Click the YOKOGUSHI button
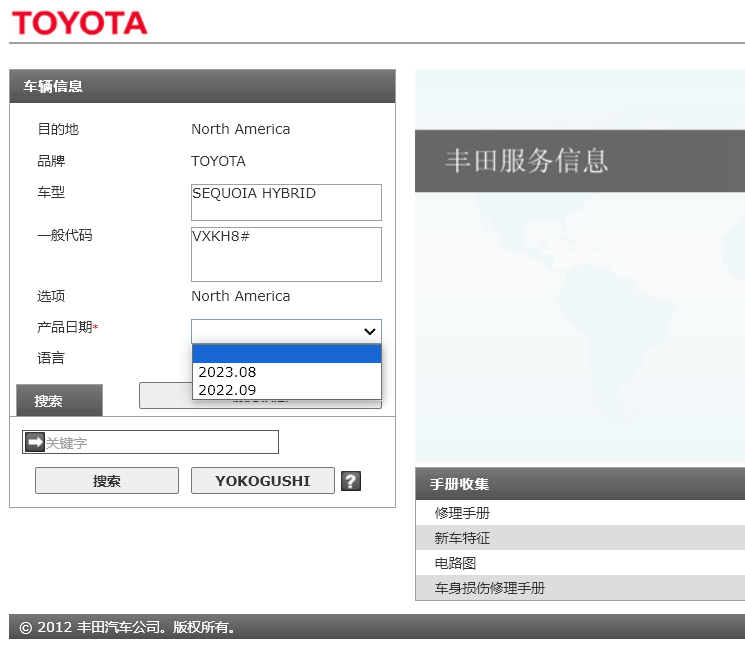This screenshot has height=670, width=745. (262, 481)
